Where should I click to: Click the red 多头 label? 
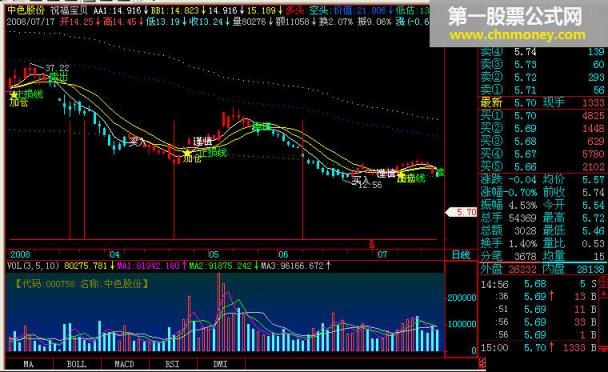(x=295, y=10)
